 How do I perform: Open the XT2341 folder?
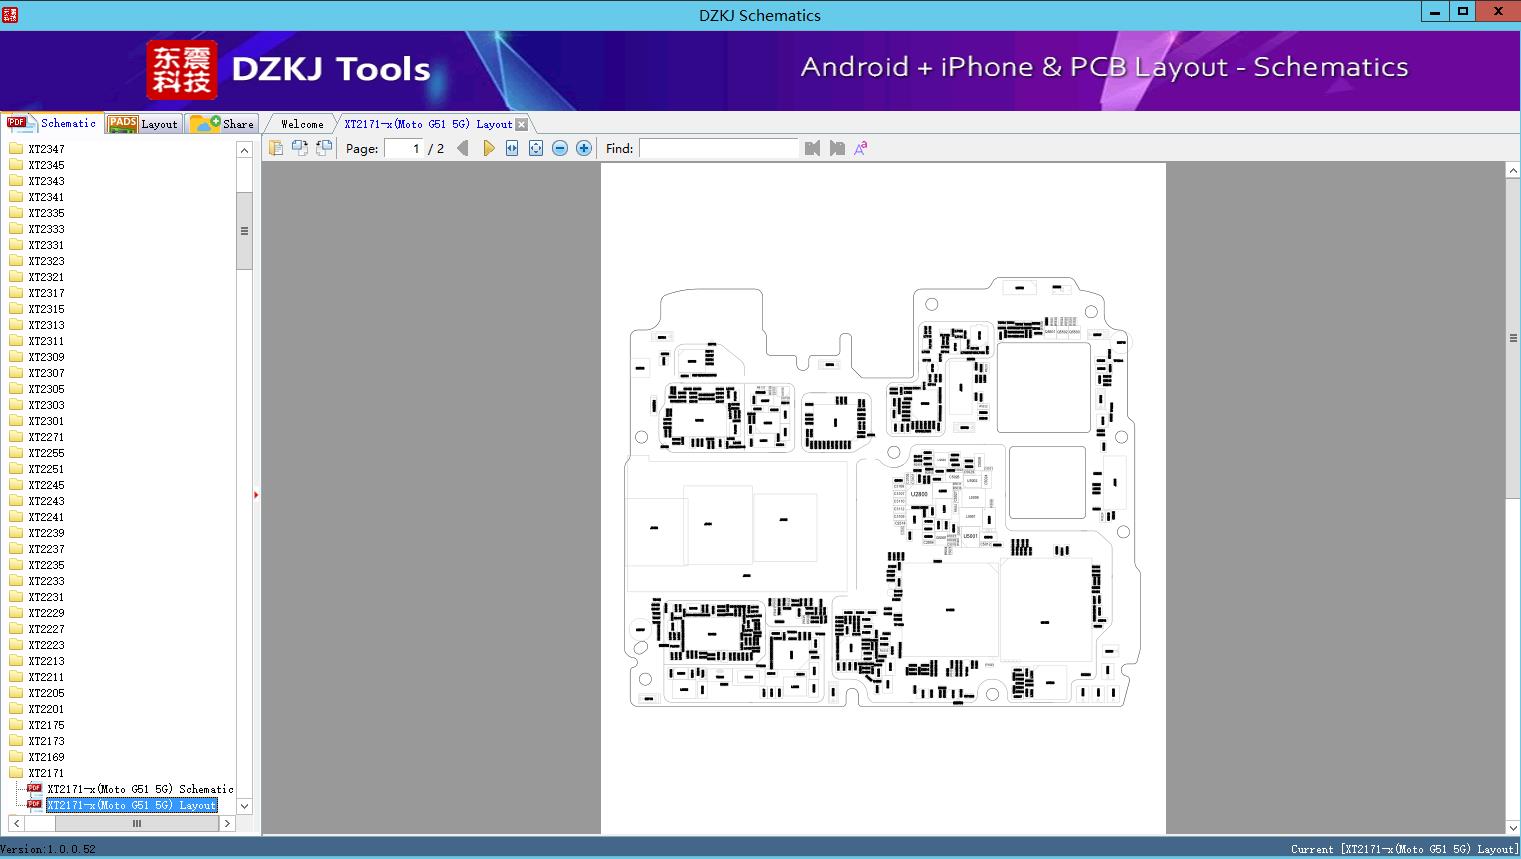pos(37,197)
